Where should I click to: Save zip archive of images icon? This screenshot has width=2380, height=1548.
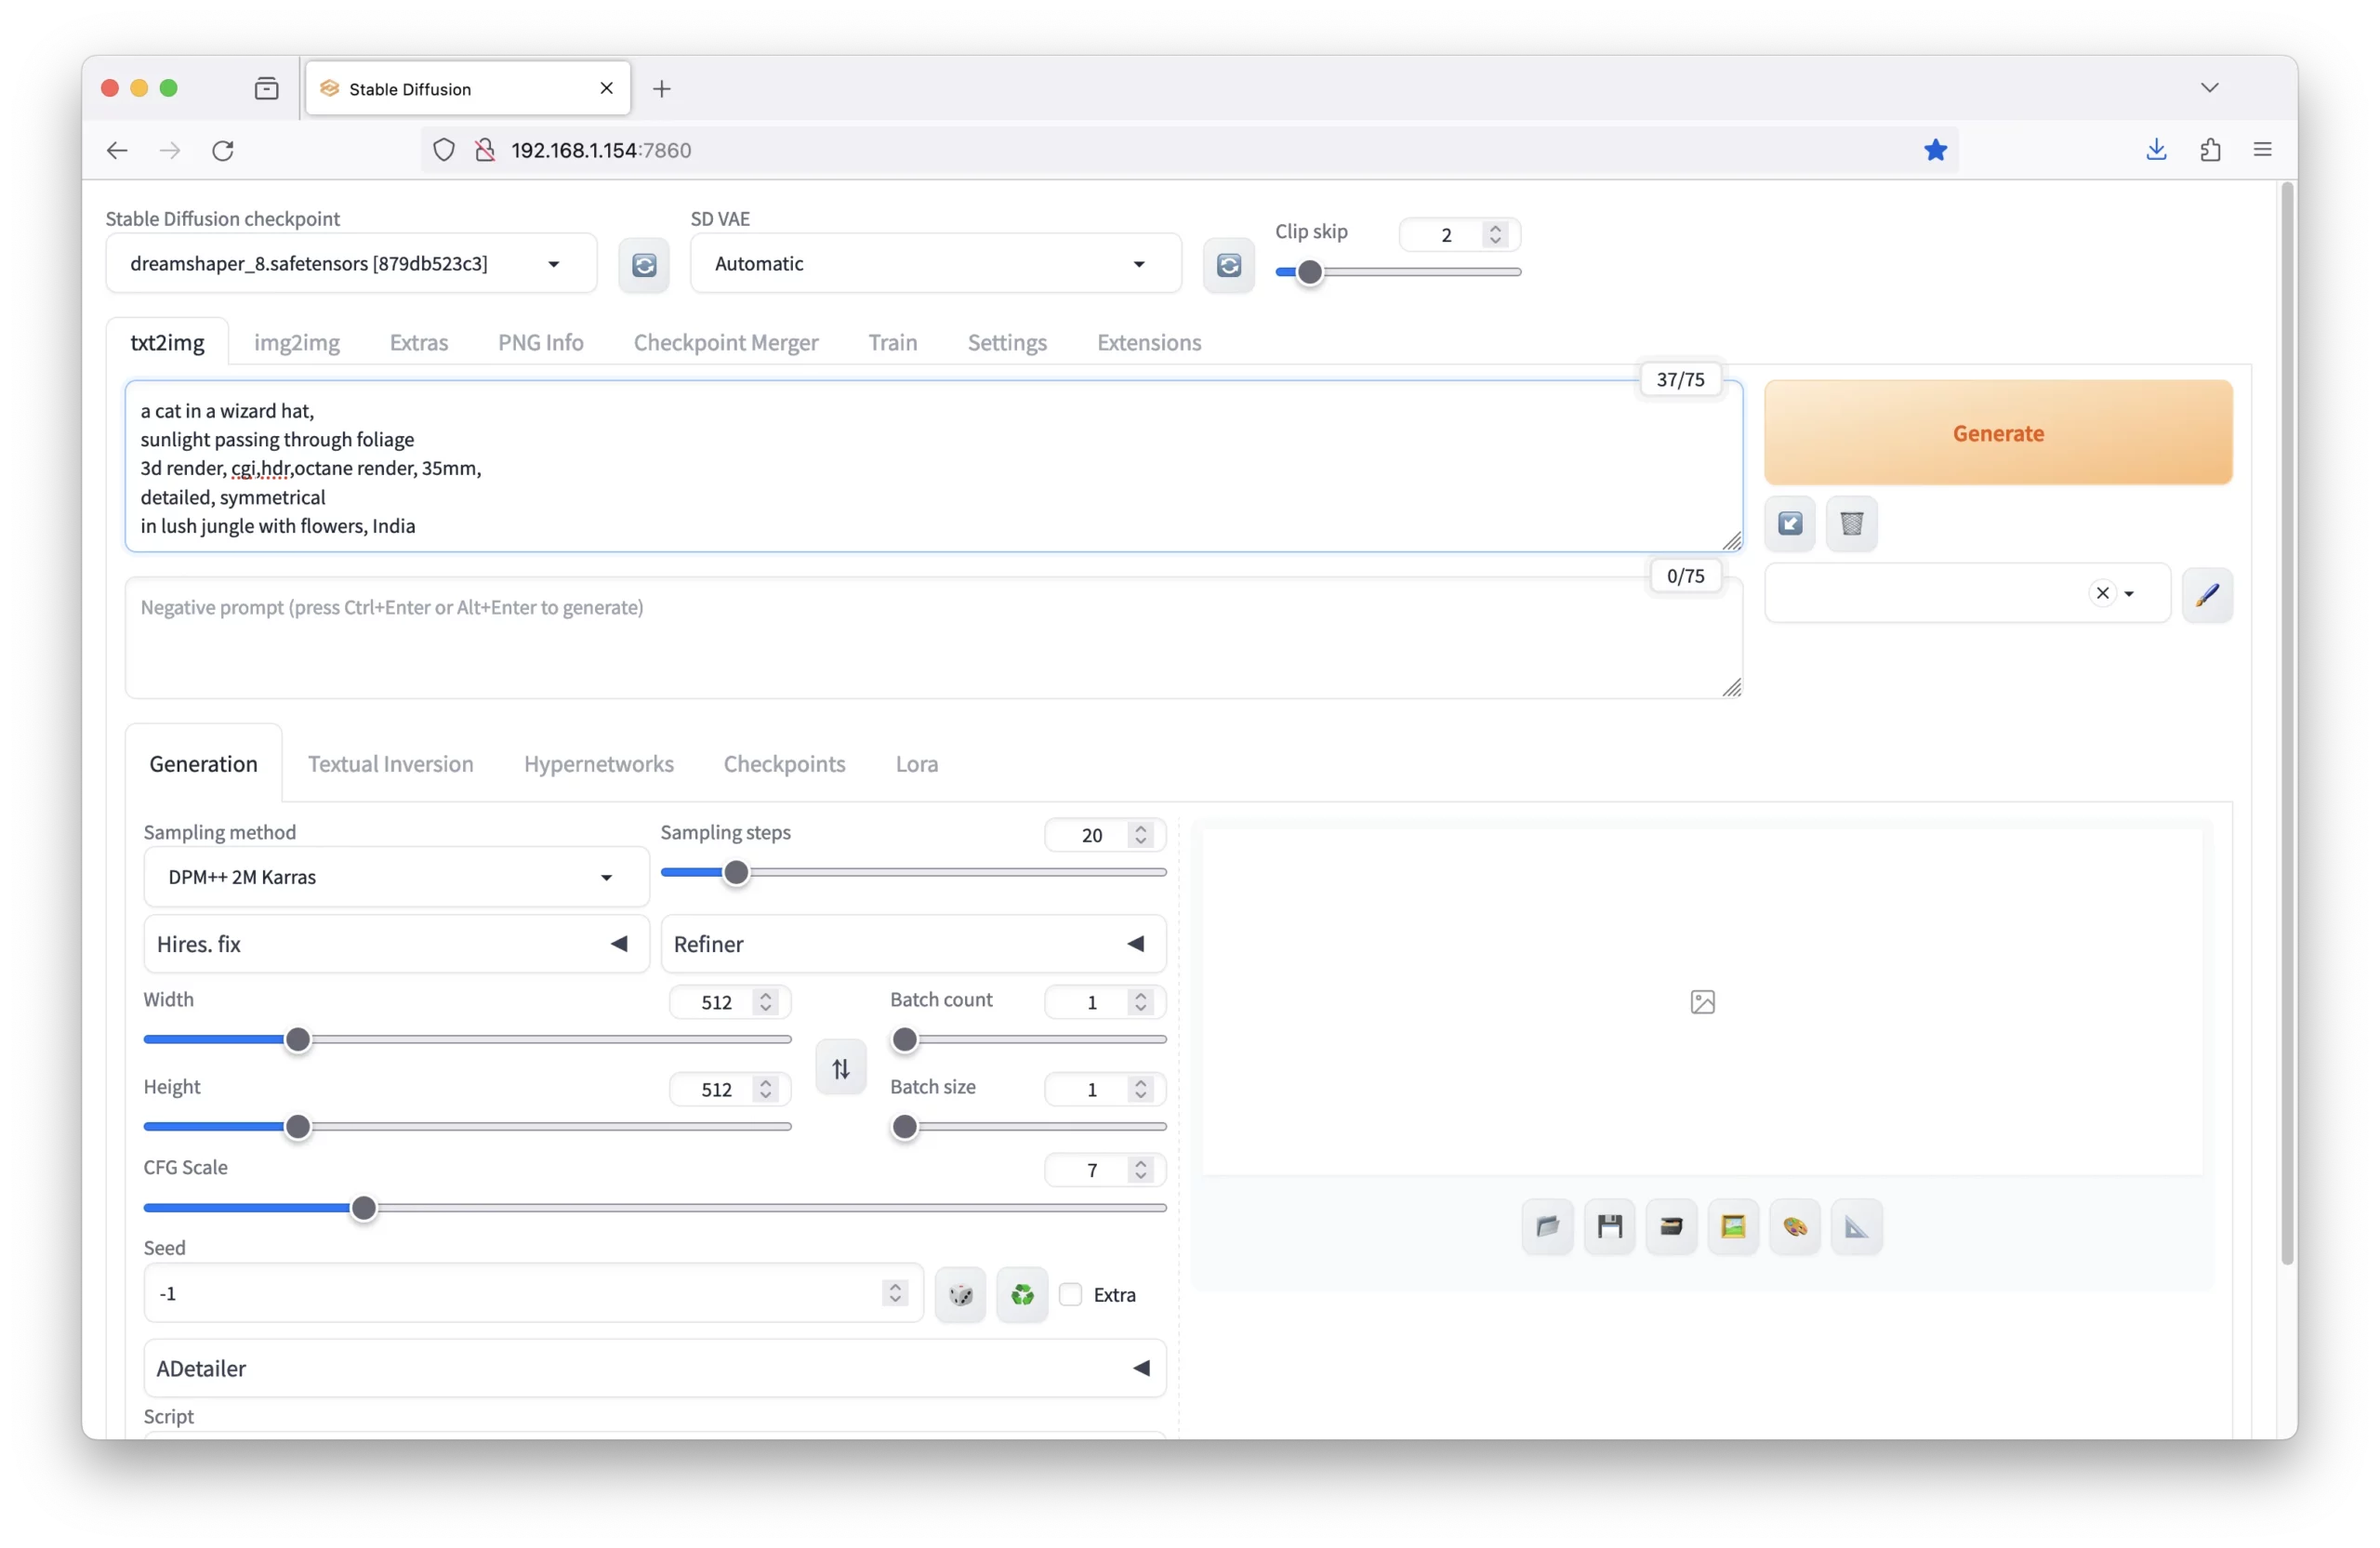(1671, 1227)
